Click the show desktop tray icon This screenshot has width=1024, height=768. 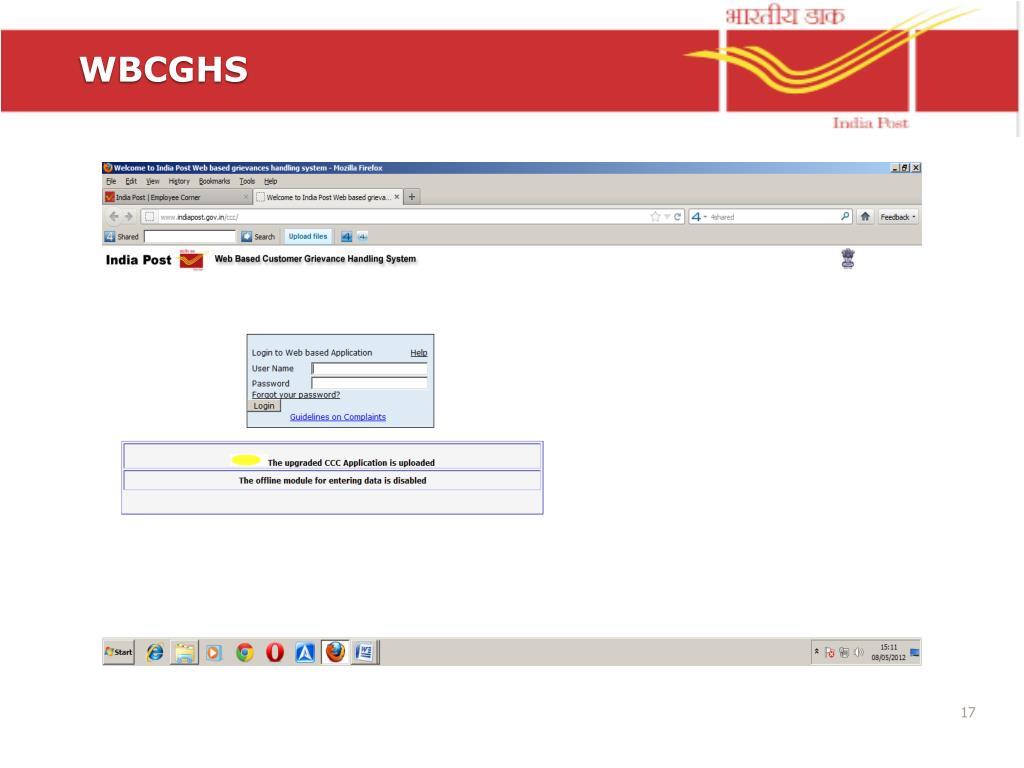point(915,652)
